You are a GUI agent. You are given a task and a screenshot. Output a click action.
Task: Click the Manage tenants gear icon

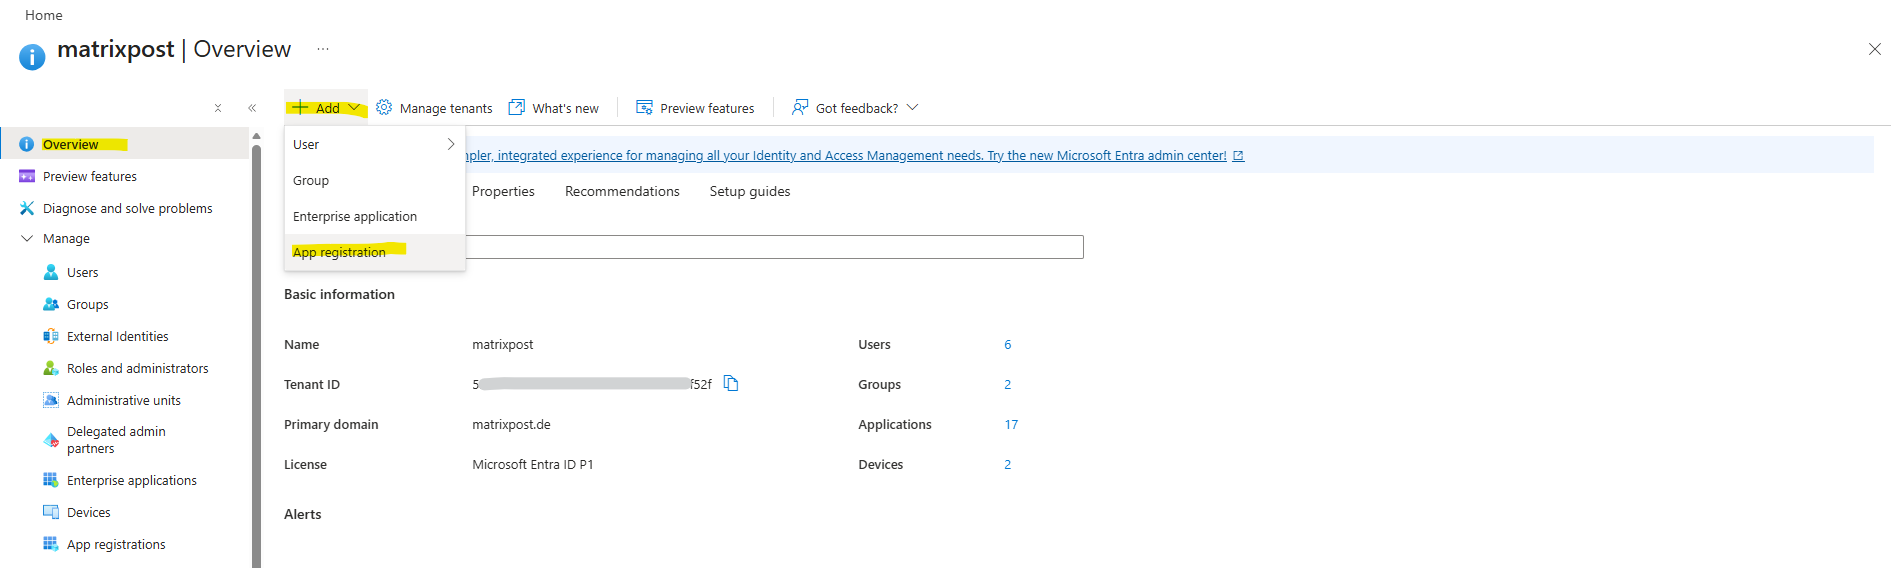click(x=384, y=108)
